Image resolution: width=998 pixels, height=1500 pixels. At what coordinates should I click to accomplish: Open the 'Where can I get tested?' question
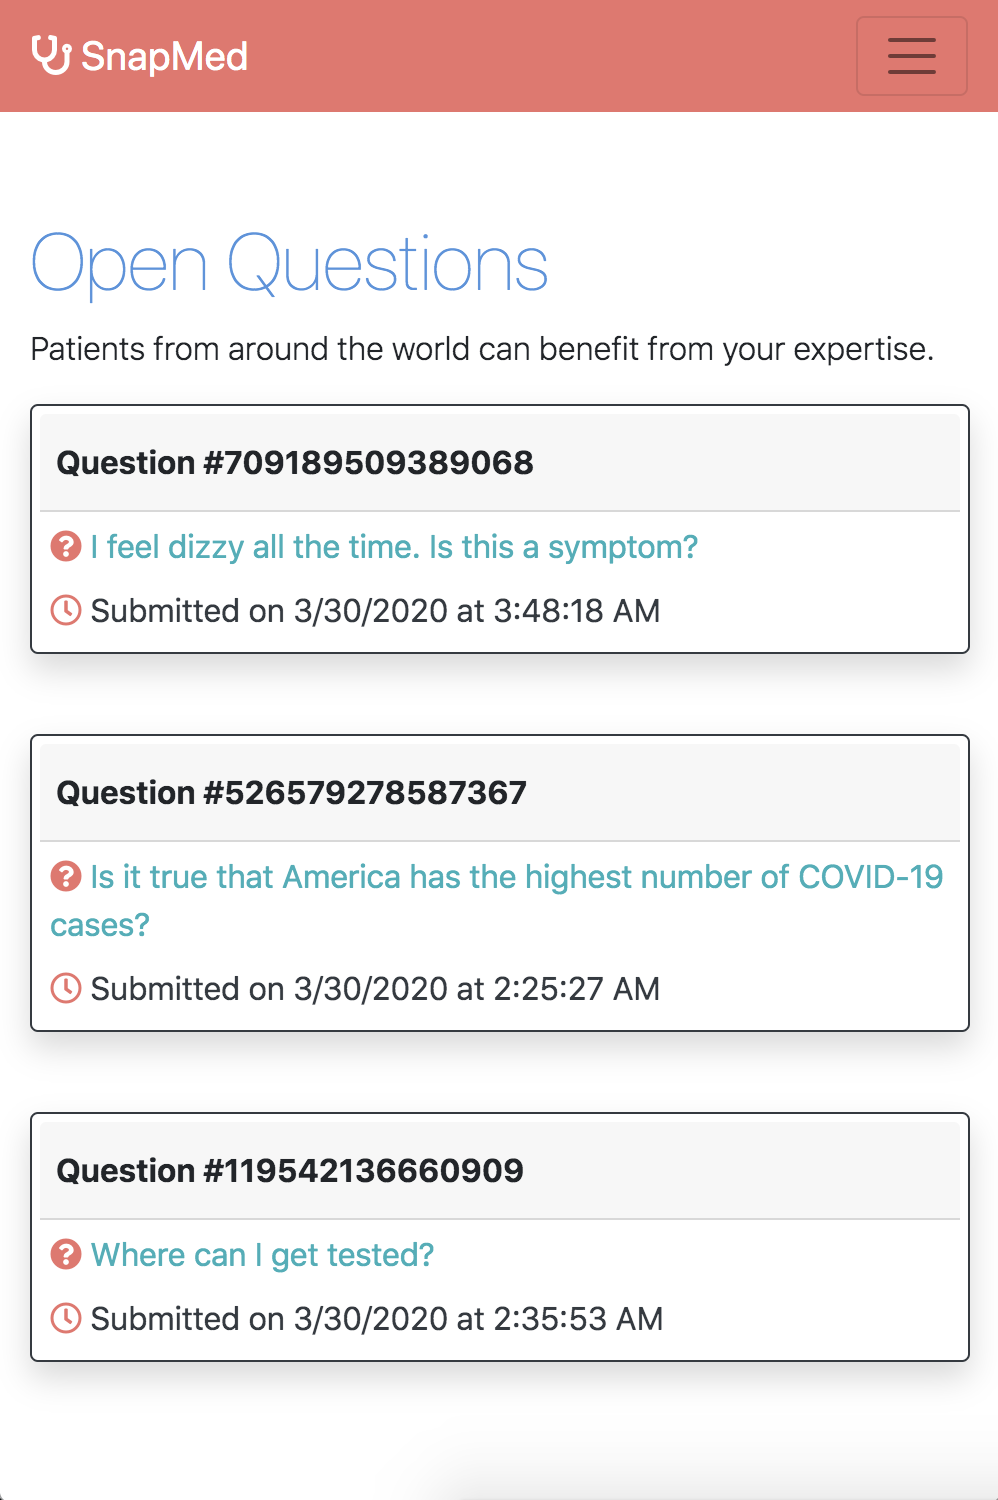pyautogui.click(x=262, y=1255)
